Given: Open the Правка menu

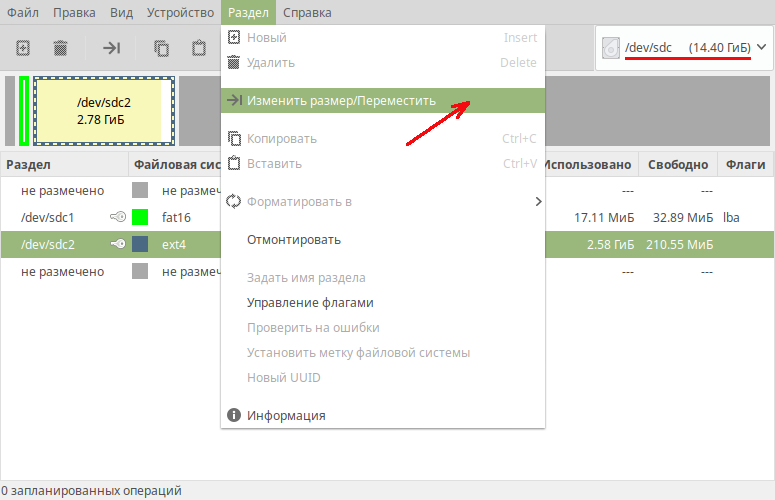Looking at the screenshot, I should pos(74,12).
